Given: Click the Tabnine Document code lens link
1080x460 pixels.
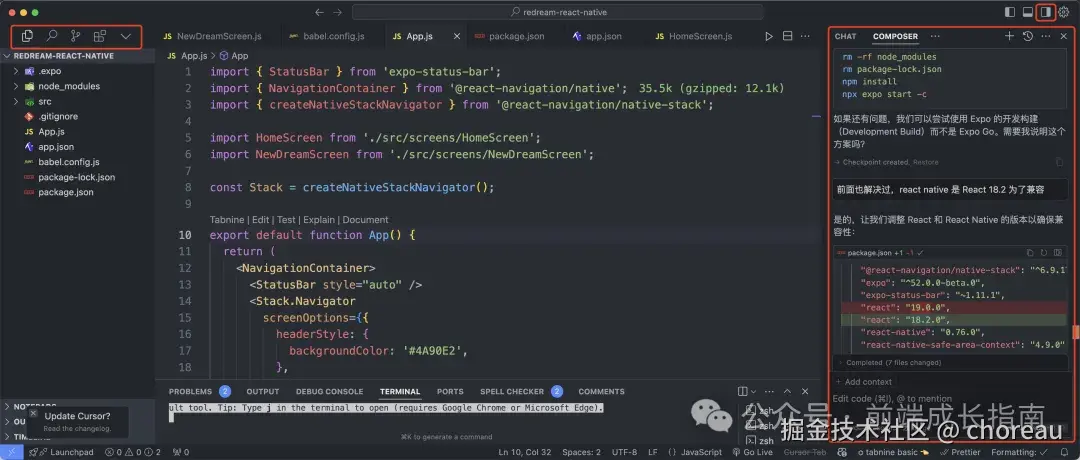Looking at the screenshot, I should (365, 220).
